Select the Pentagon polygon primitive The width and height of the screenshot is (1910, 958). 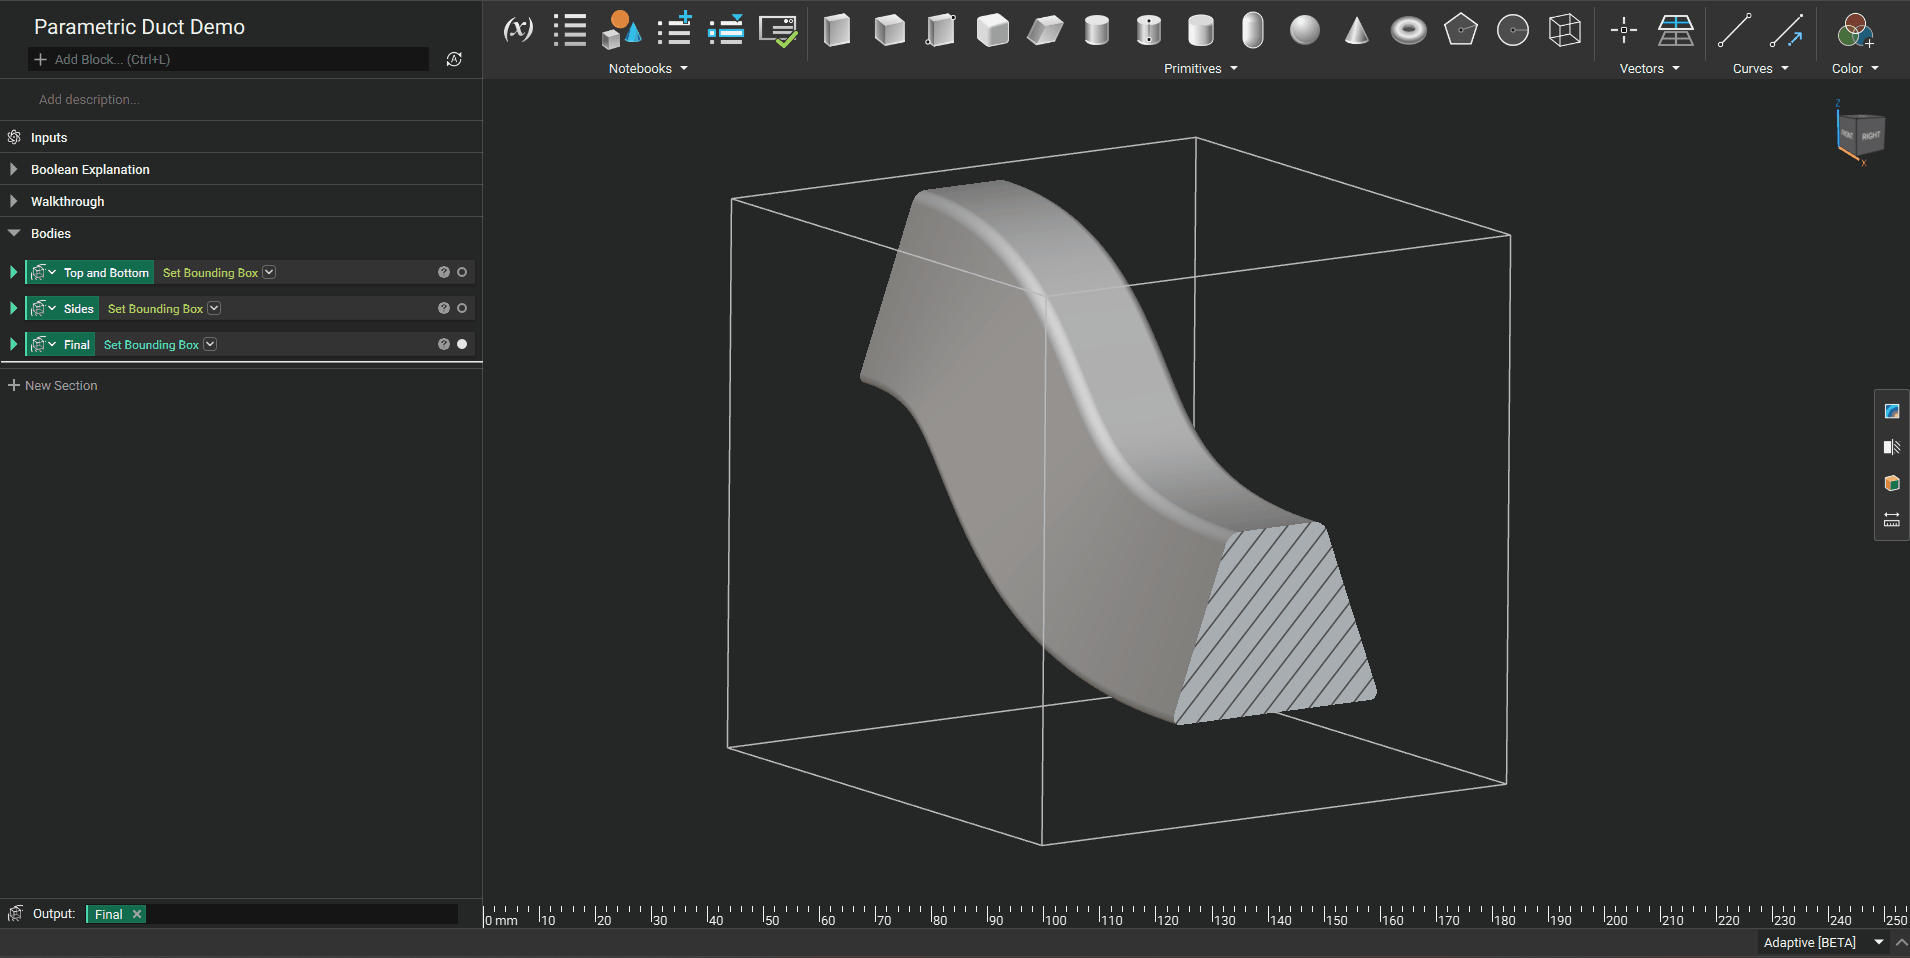pos(1461,30)
